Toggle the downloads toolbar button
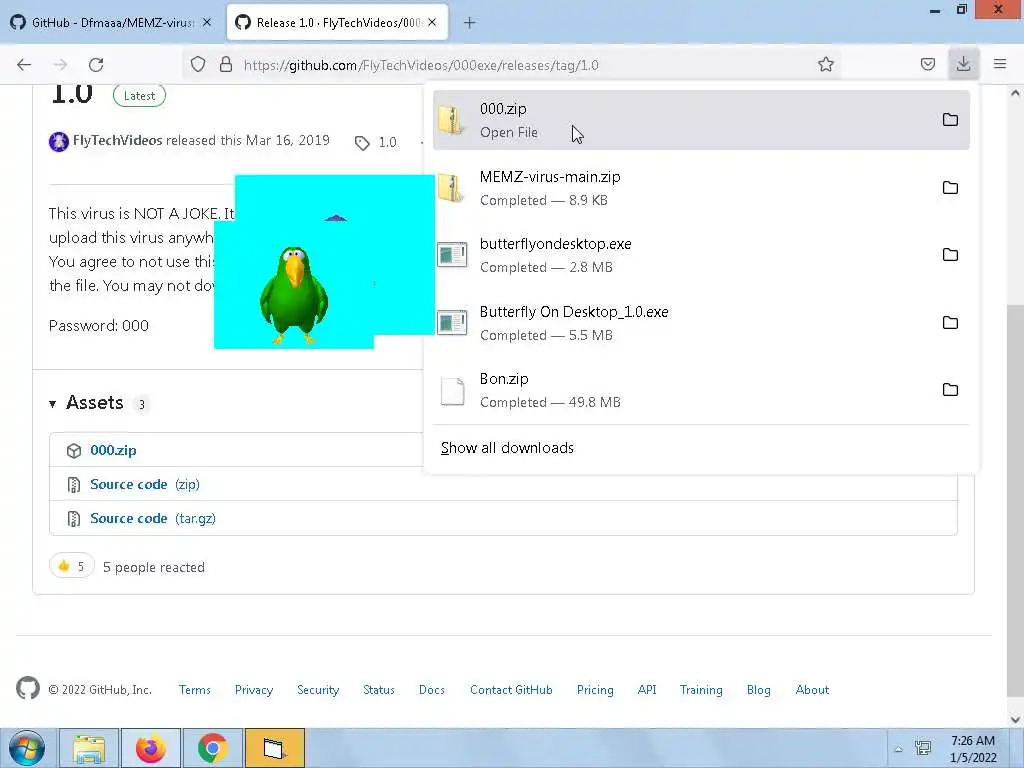The height and width of the screenshot is (768, 1024). (x=963, y=64)
